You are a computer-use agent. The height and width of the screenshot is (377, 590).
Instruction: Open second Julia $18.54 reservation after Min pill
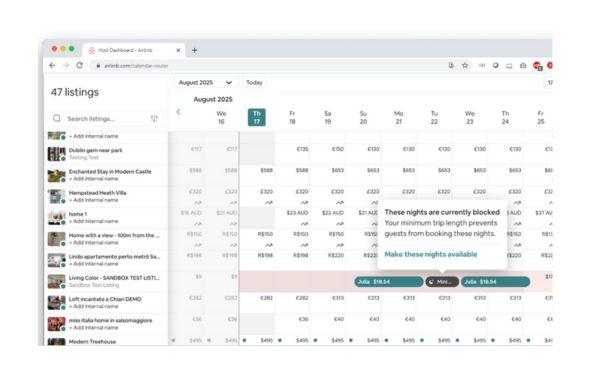pos(496,282)
